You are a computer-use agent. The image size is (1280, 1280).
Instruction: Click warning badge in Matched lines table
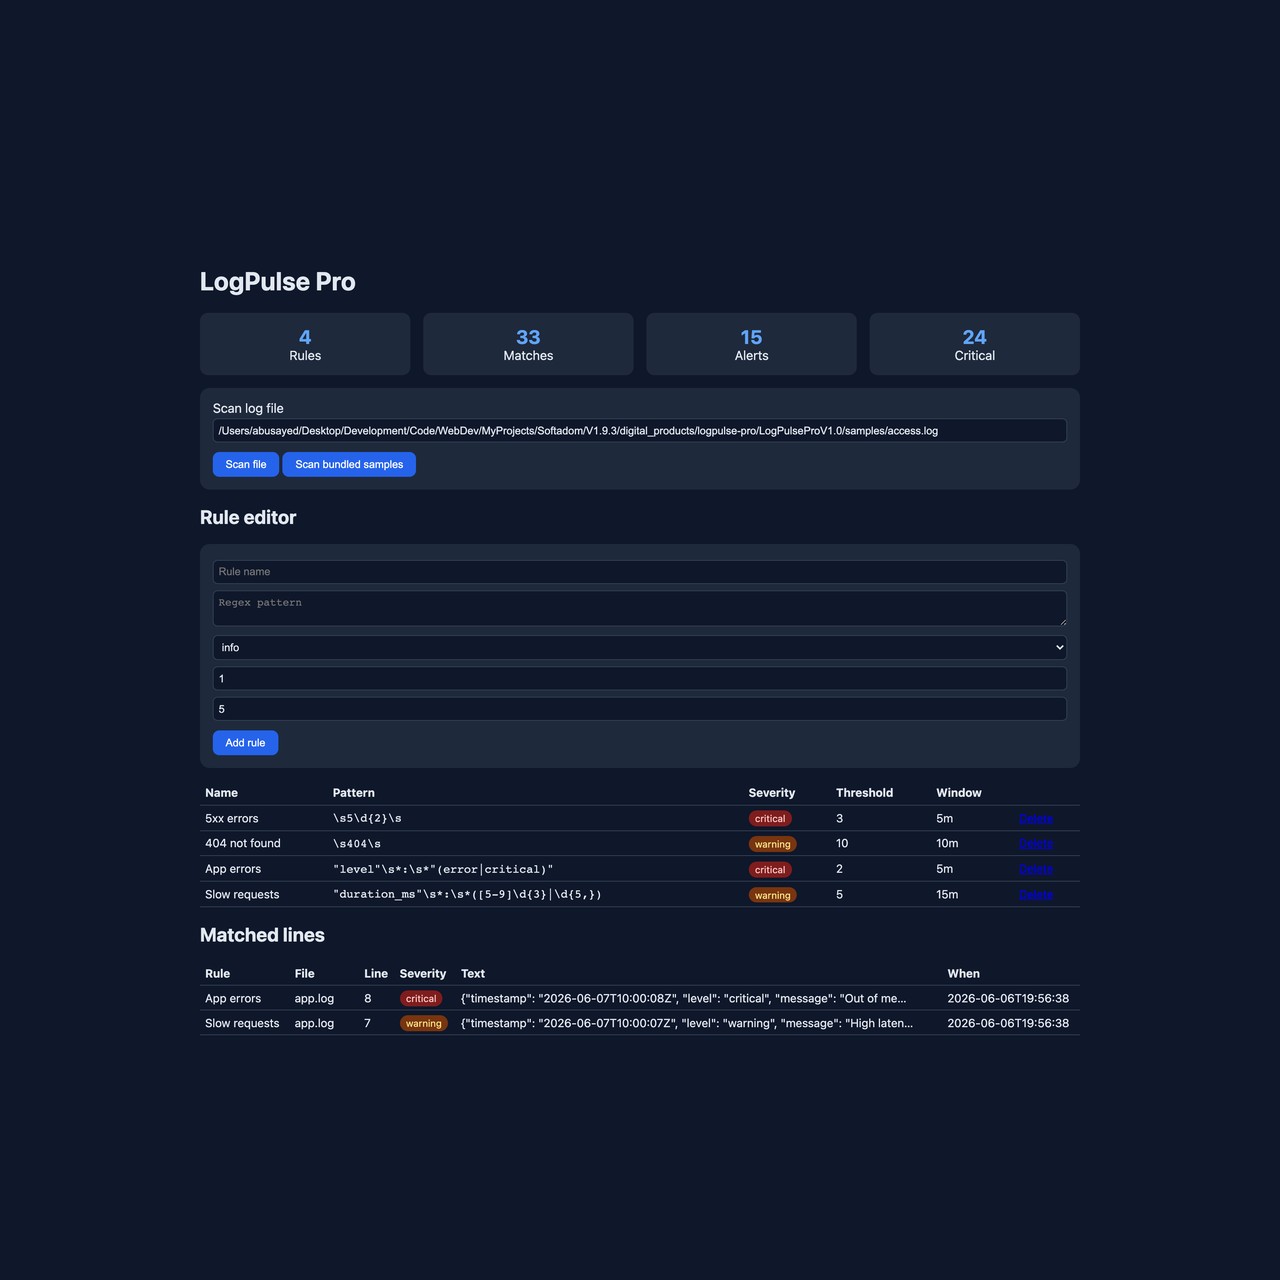click(424, 1024)
